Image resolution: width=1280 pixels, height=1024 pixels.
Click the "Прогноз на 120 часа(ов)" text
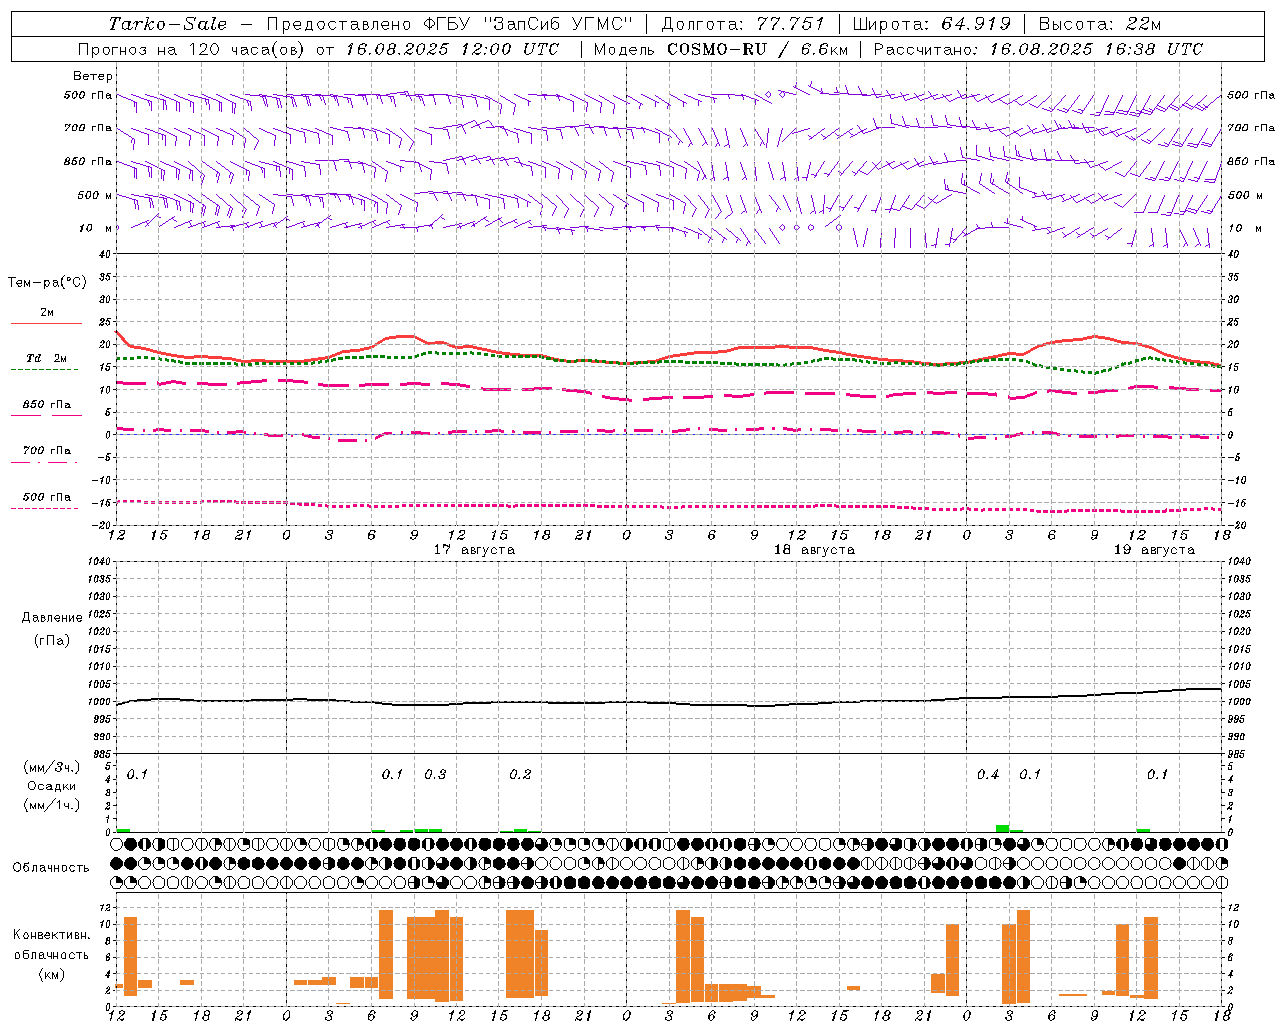(x=190, y=49)
